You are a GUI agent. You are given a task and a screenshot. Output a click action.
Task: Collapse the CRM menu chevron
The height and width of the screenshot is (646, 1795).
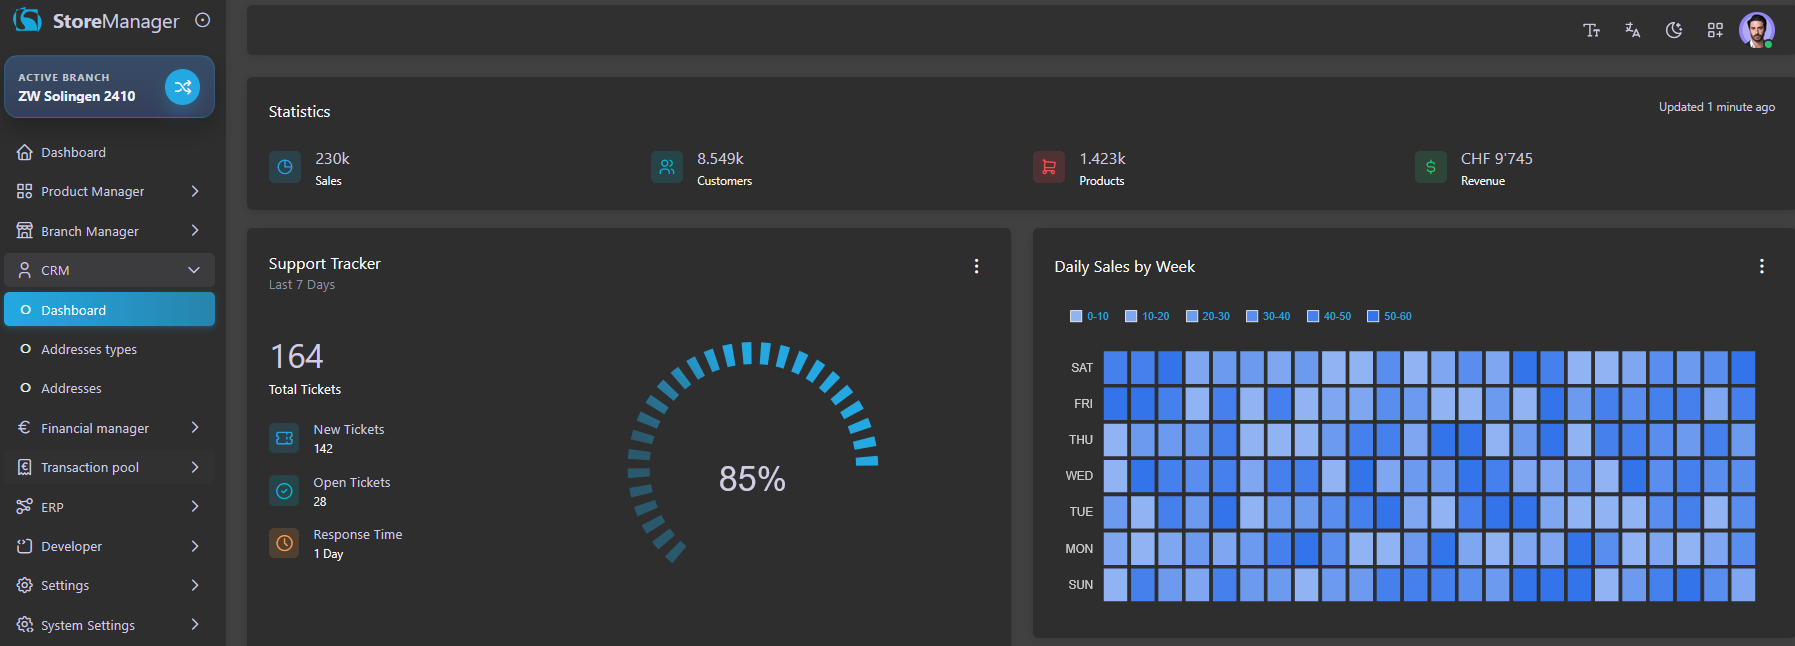(x=195, y=270)
